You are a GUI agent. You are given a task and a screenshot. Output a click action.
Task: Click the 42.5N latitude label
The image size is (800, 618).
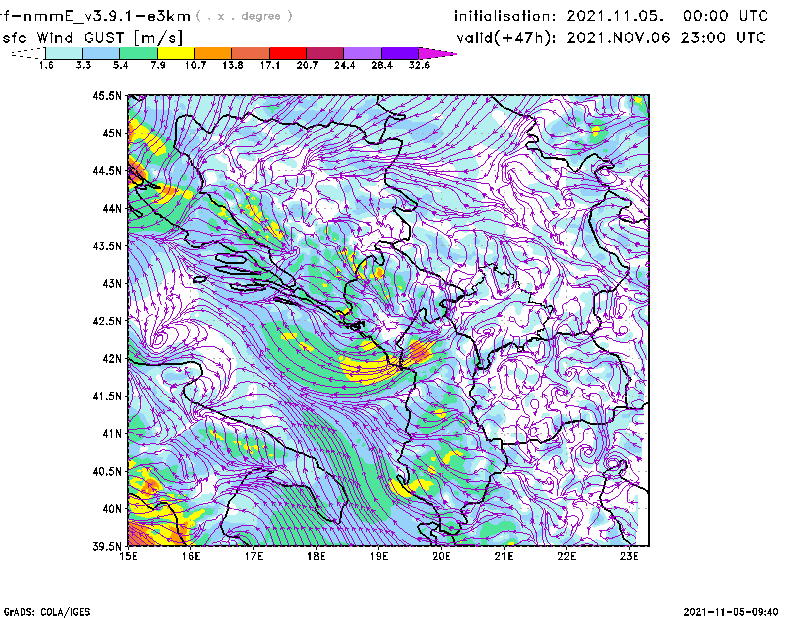pos(107,321)
